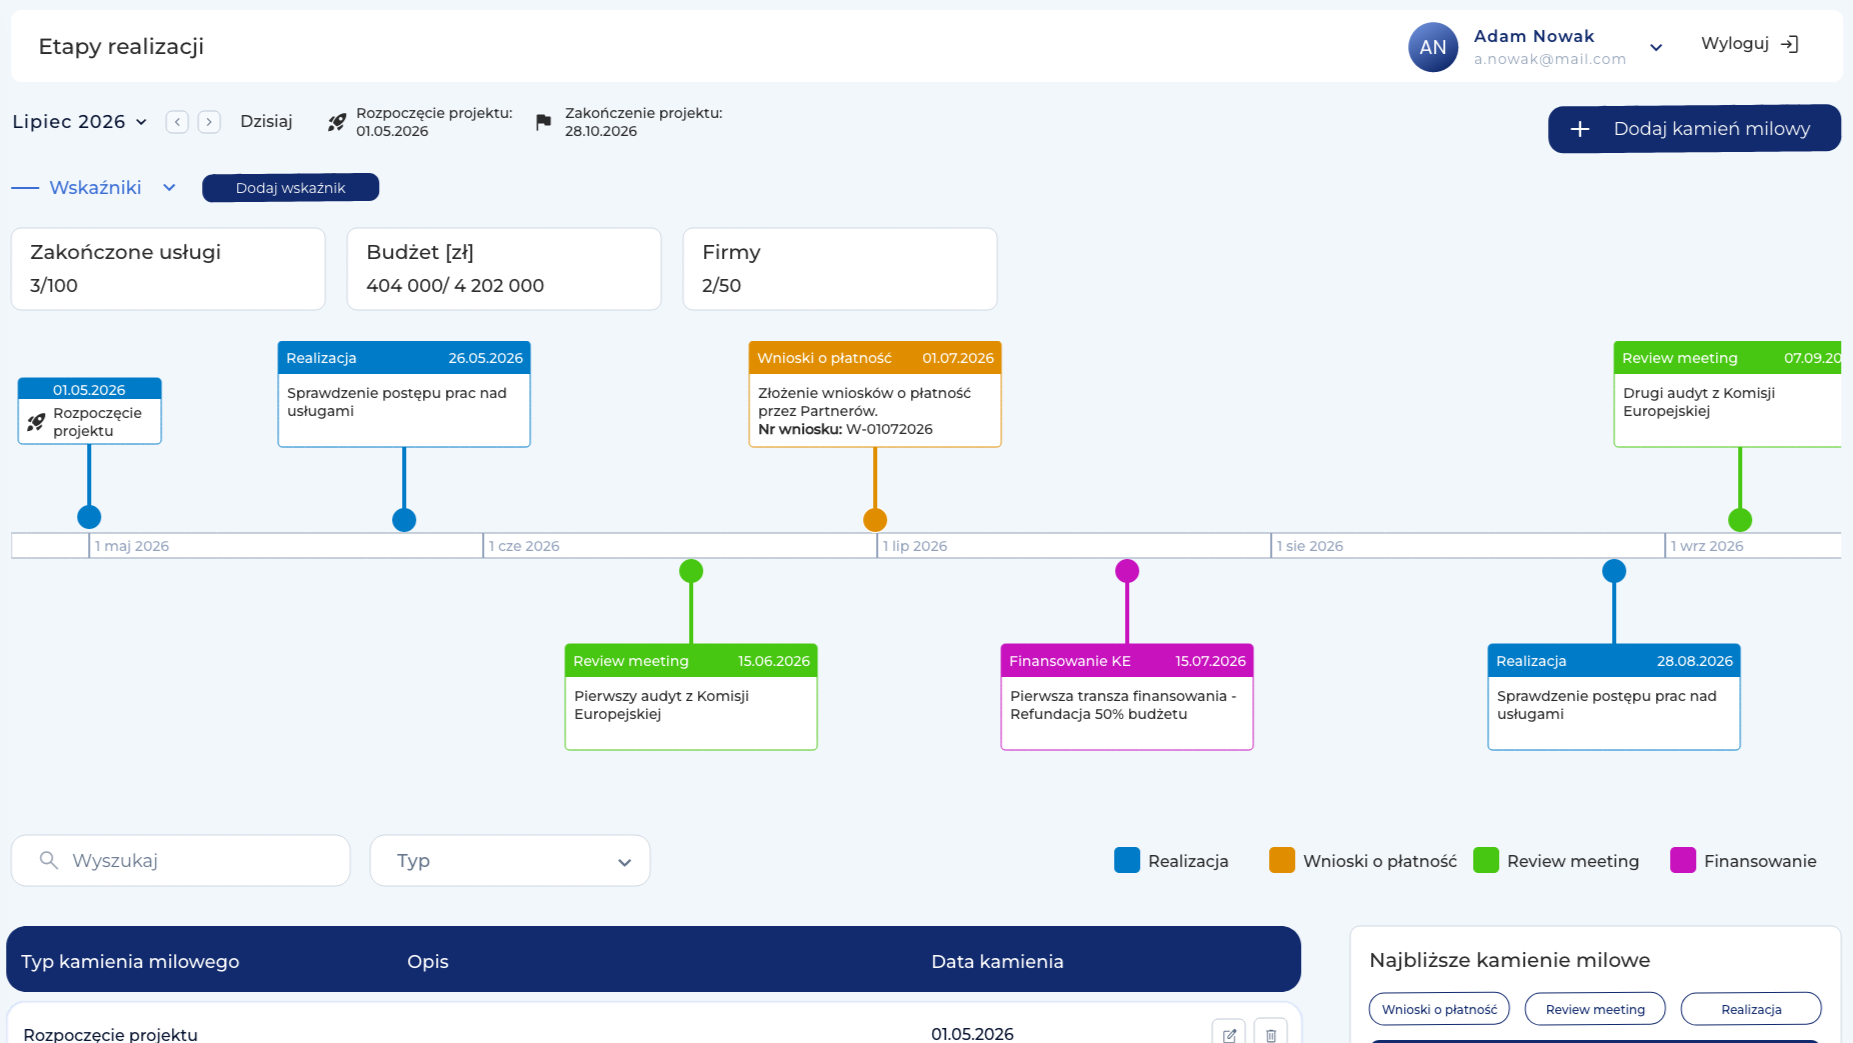The image size is (1853, 1043).
Task: Select Review meeting tab in upcoming milestones
Action: click(1595, 1009)
